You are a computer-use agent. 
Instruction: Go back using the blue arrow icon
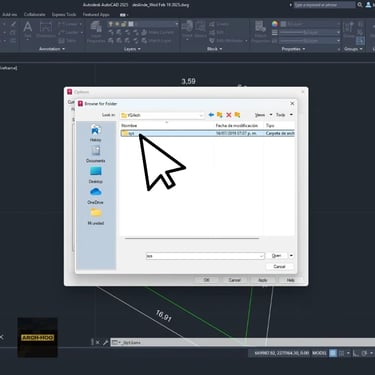point(211,115)
